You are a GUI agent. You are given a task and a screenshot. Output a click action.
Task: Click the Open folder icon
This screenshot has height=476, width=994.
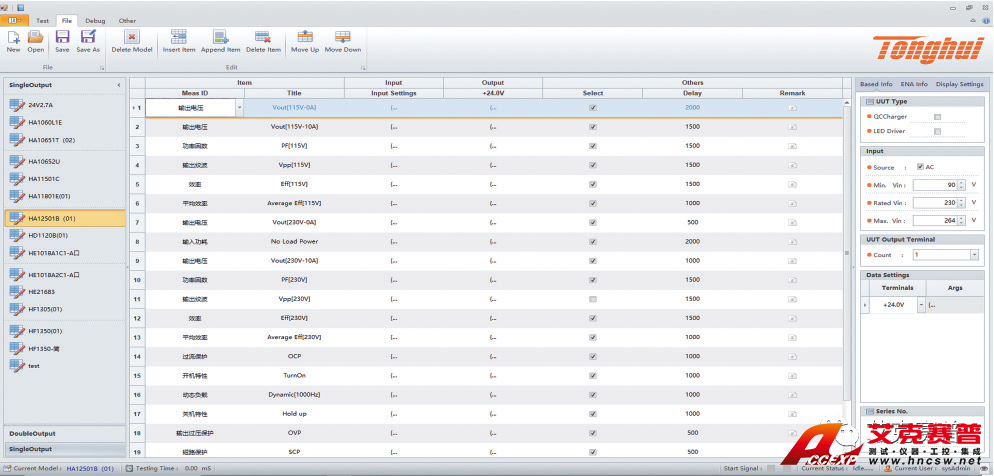[x=36, y=36]
